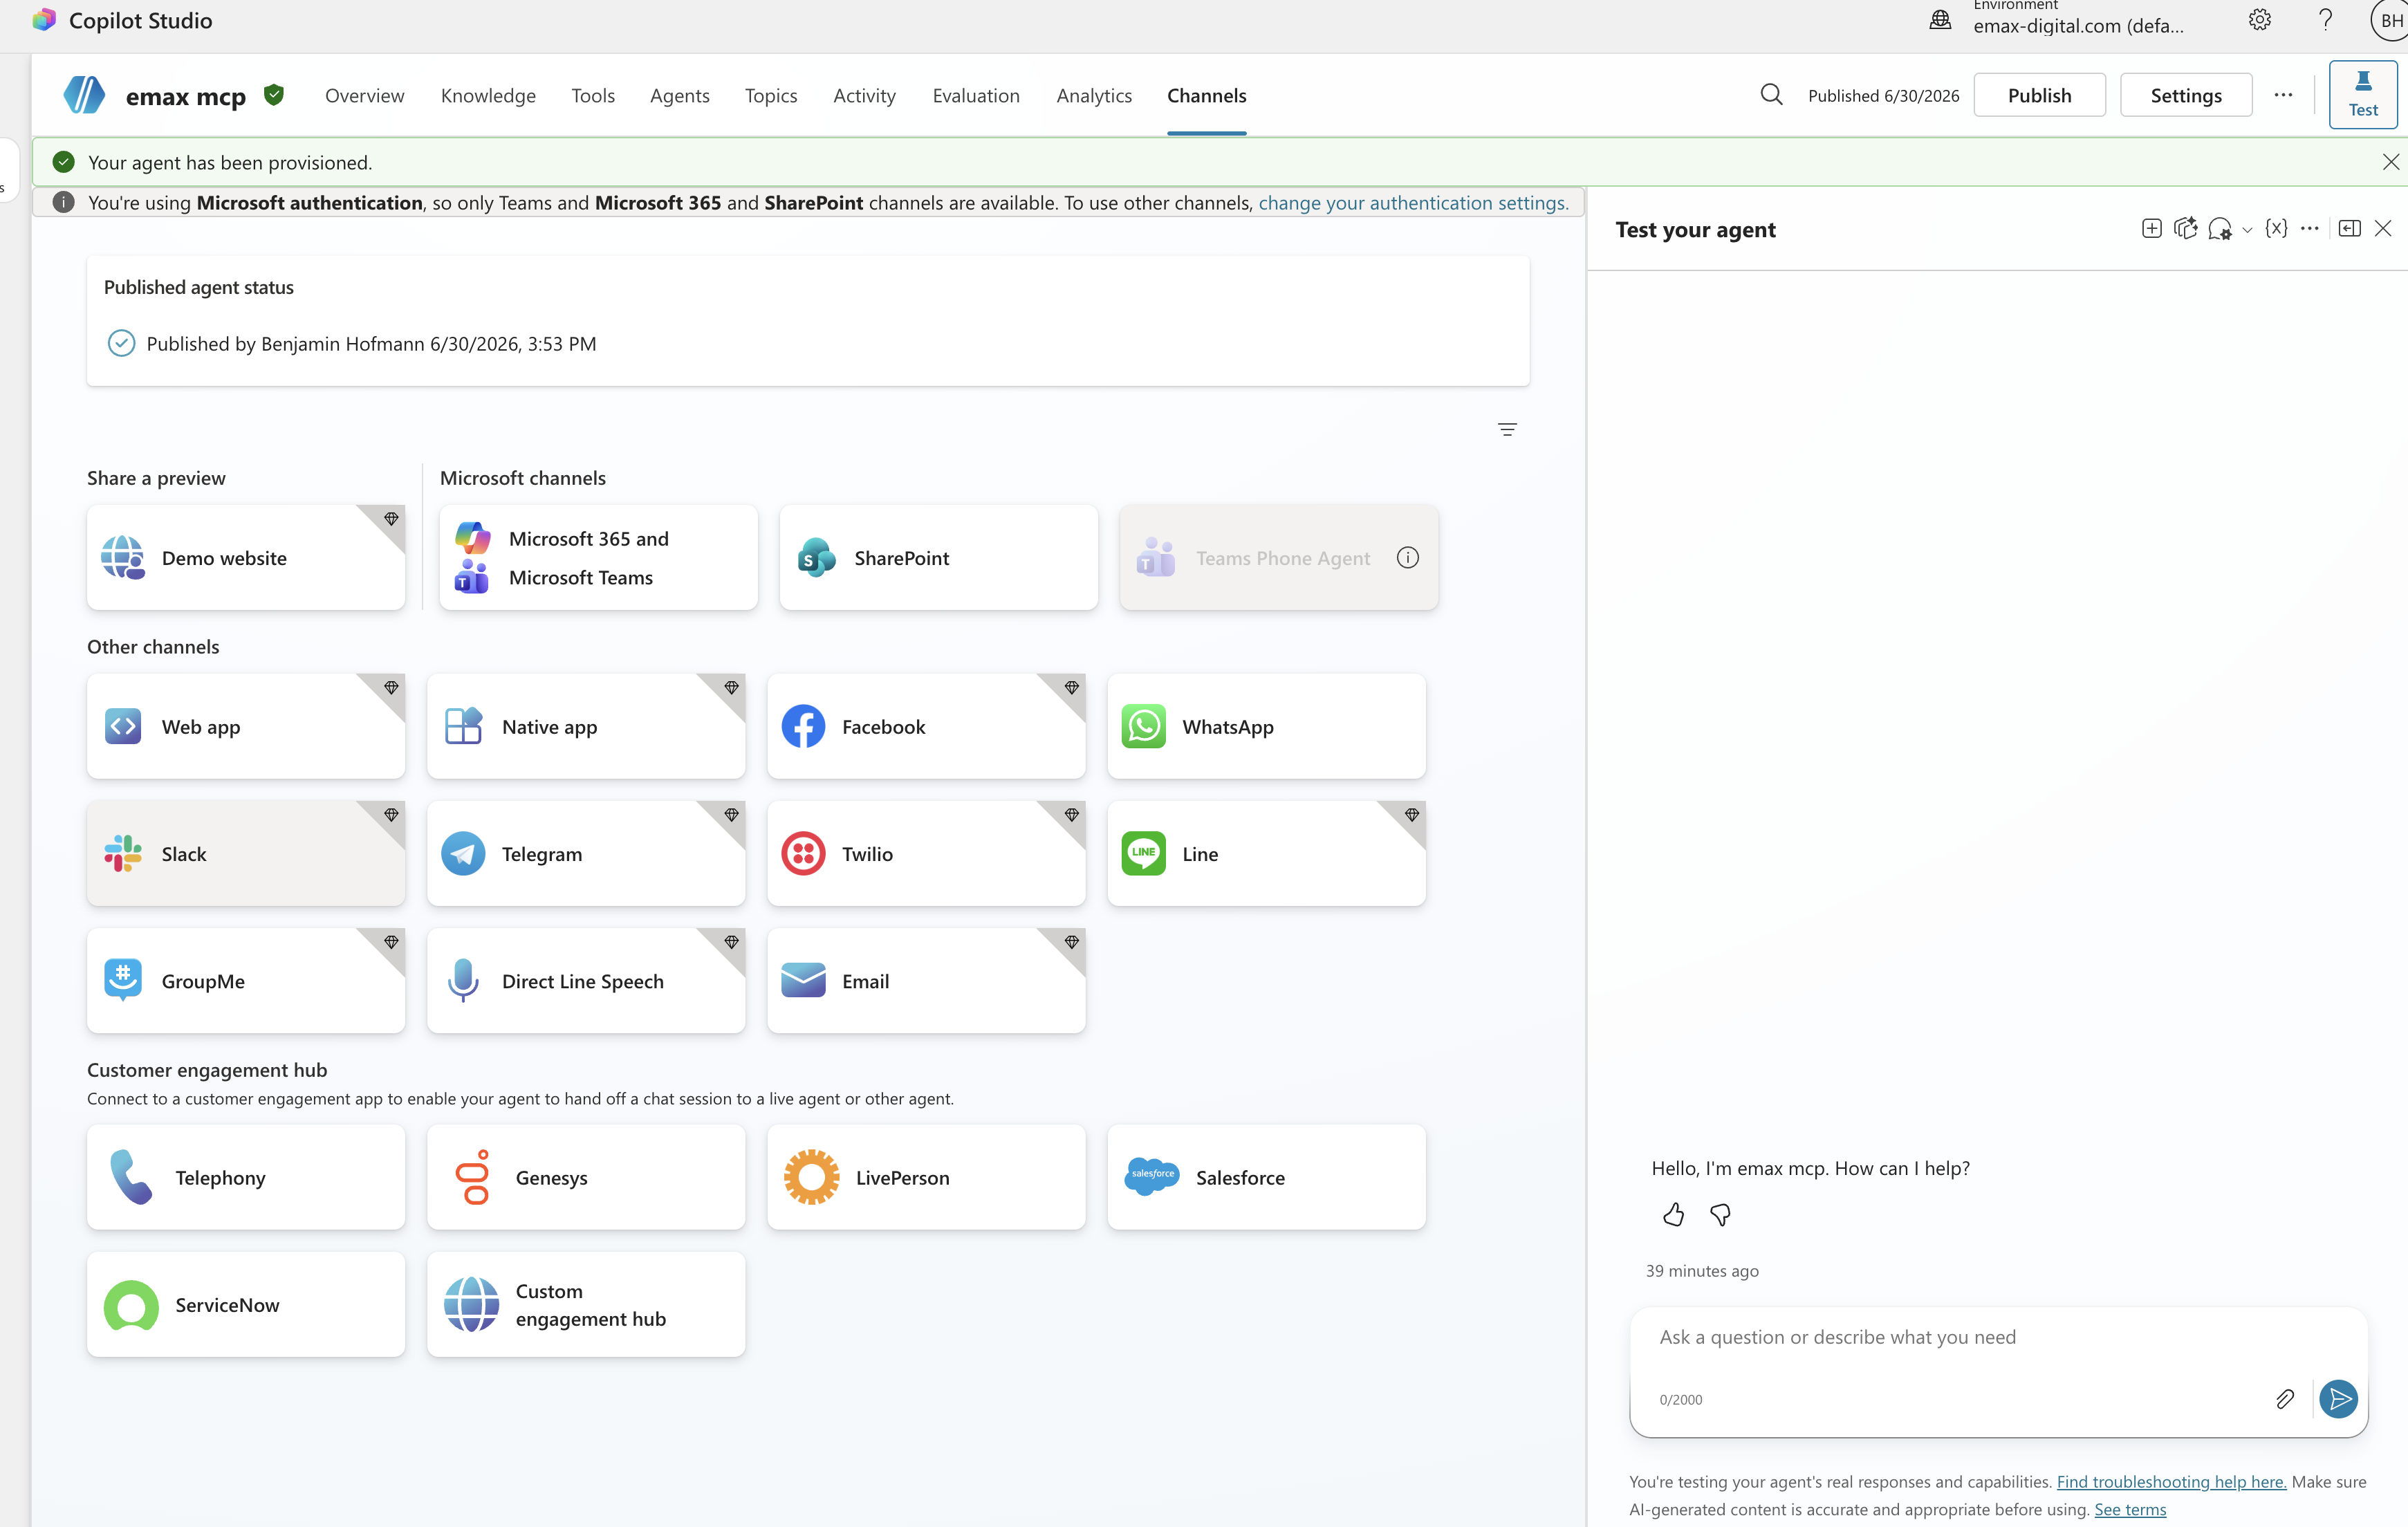
Task: Dismiss the agent provisioned notification
Action: pos(2390,162)
